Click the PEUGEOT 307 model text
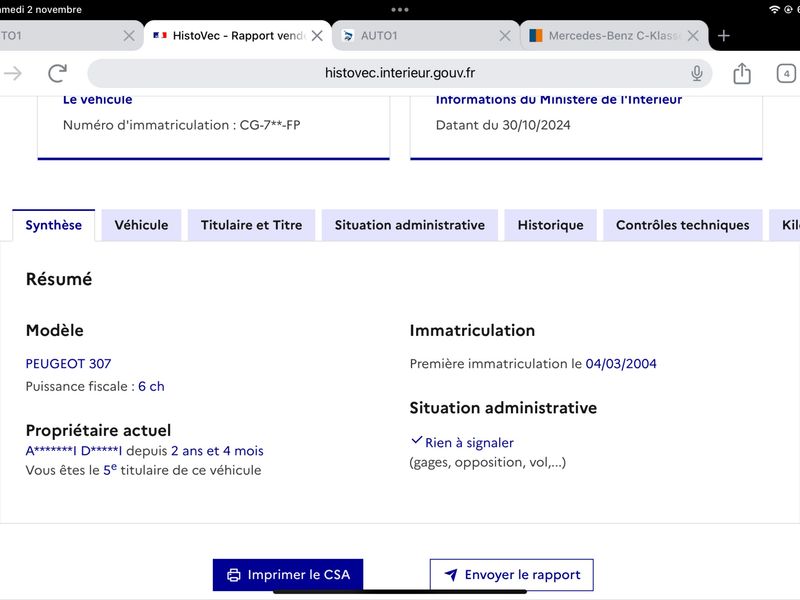This screenshot has height=600, width=800. (x=68, y=364)
